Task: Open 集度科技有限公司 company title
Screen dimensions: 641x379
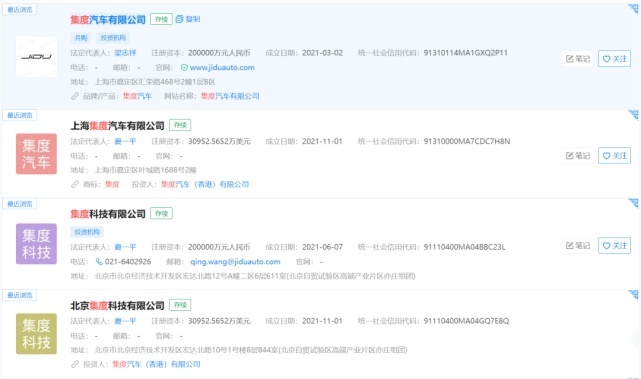Action: 108,214
